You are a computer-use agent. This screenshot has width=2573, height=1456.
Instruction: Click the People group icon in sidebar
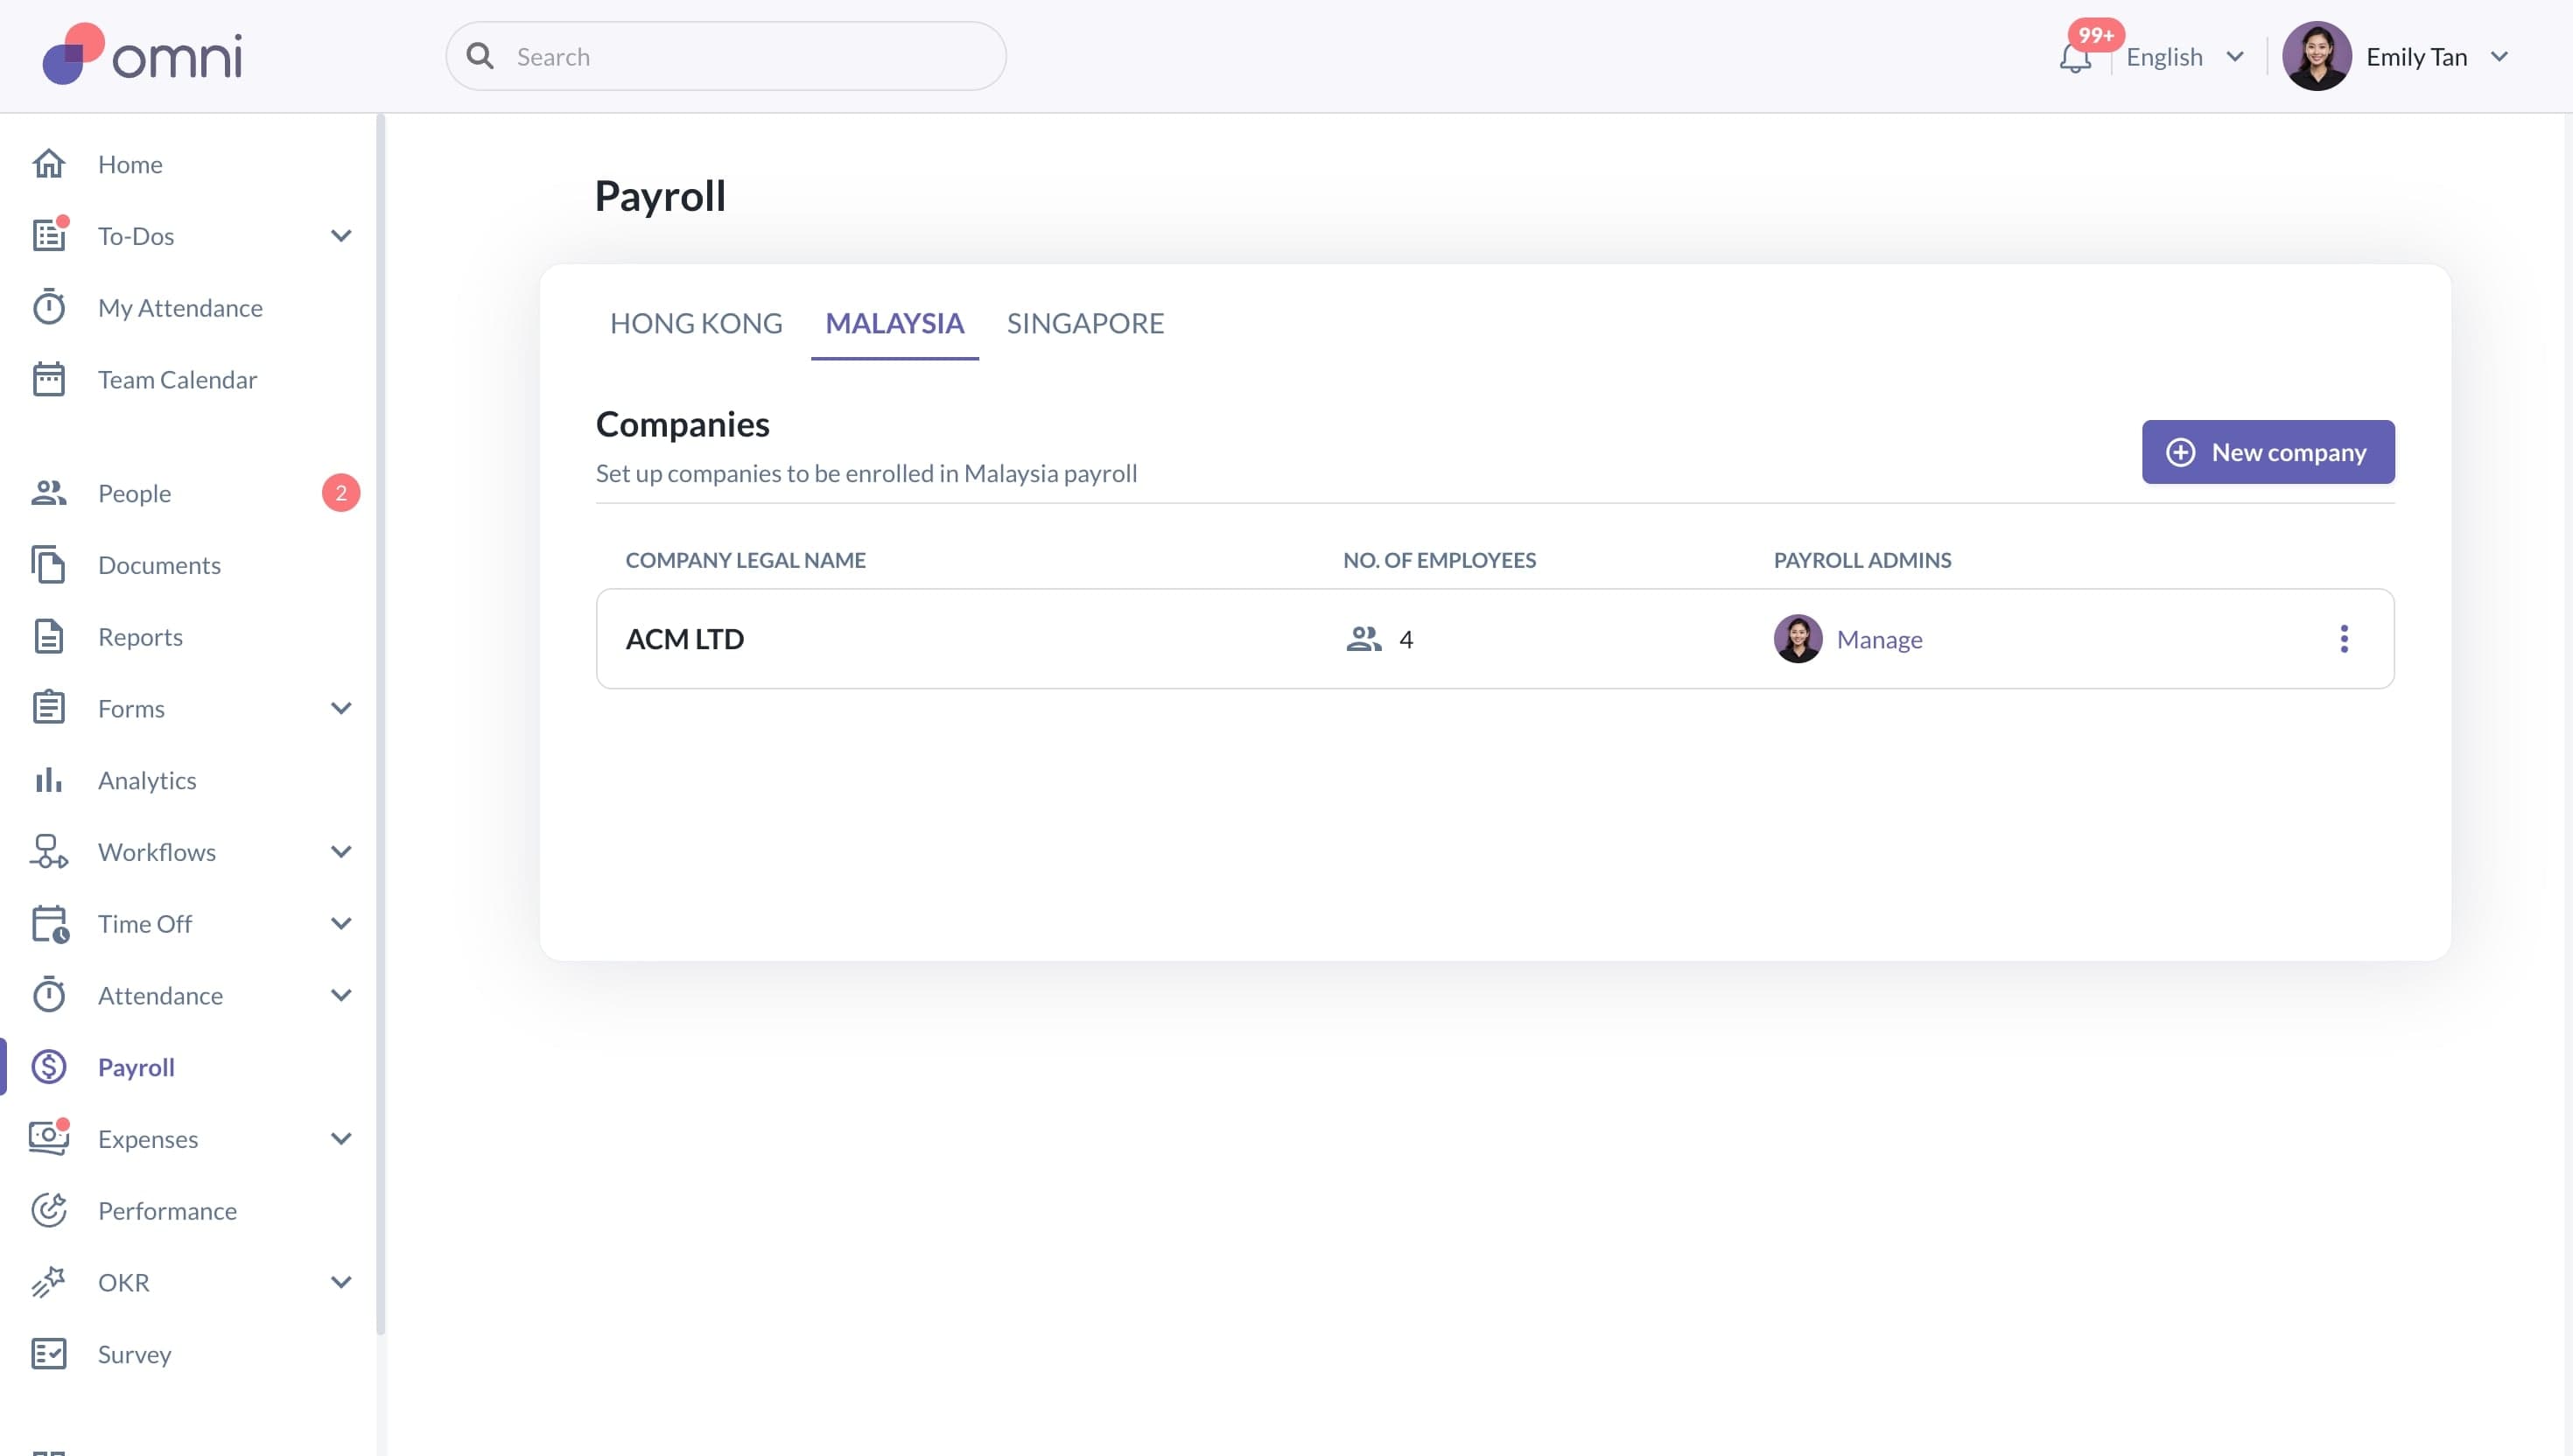pyautogui.click(x=48, y=492)
